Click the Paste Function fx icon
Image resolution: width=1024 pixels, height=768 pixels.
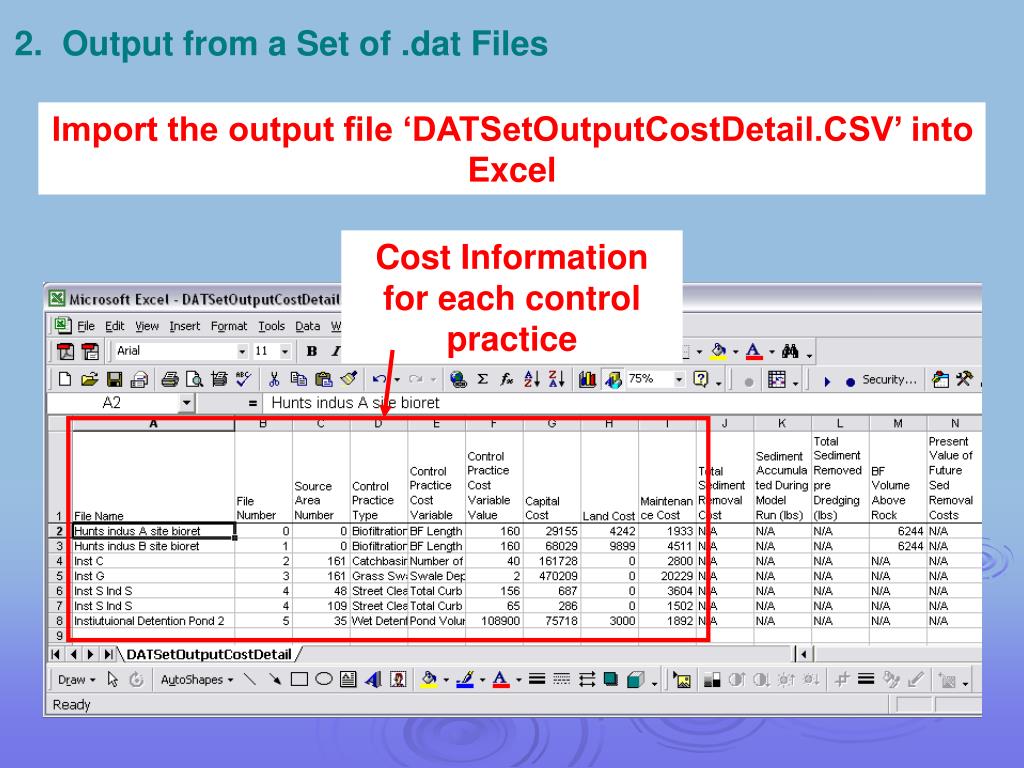(507, 379)
